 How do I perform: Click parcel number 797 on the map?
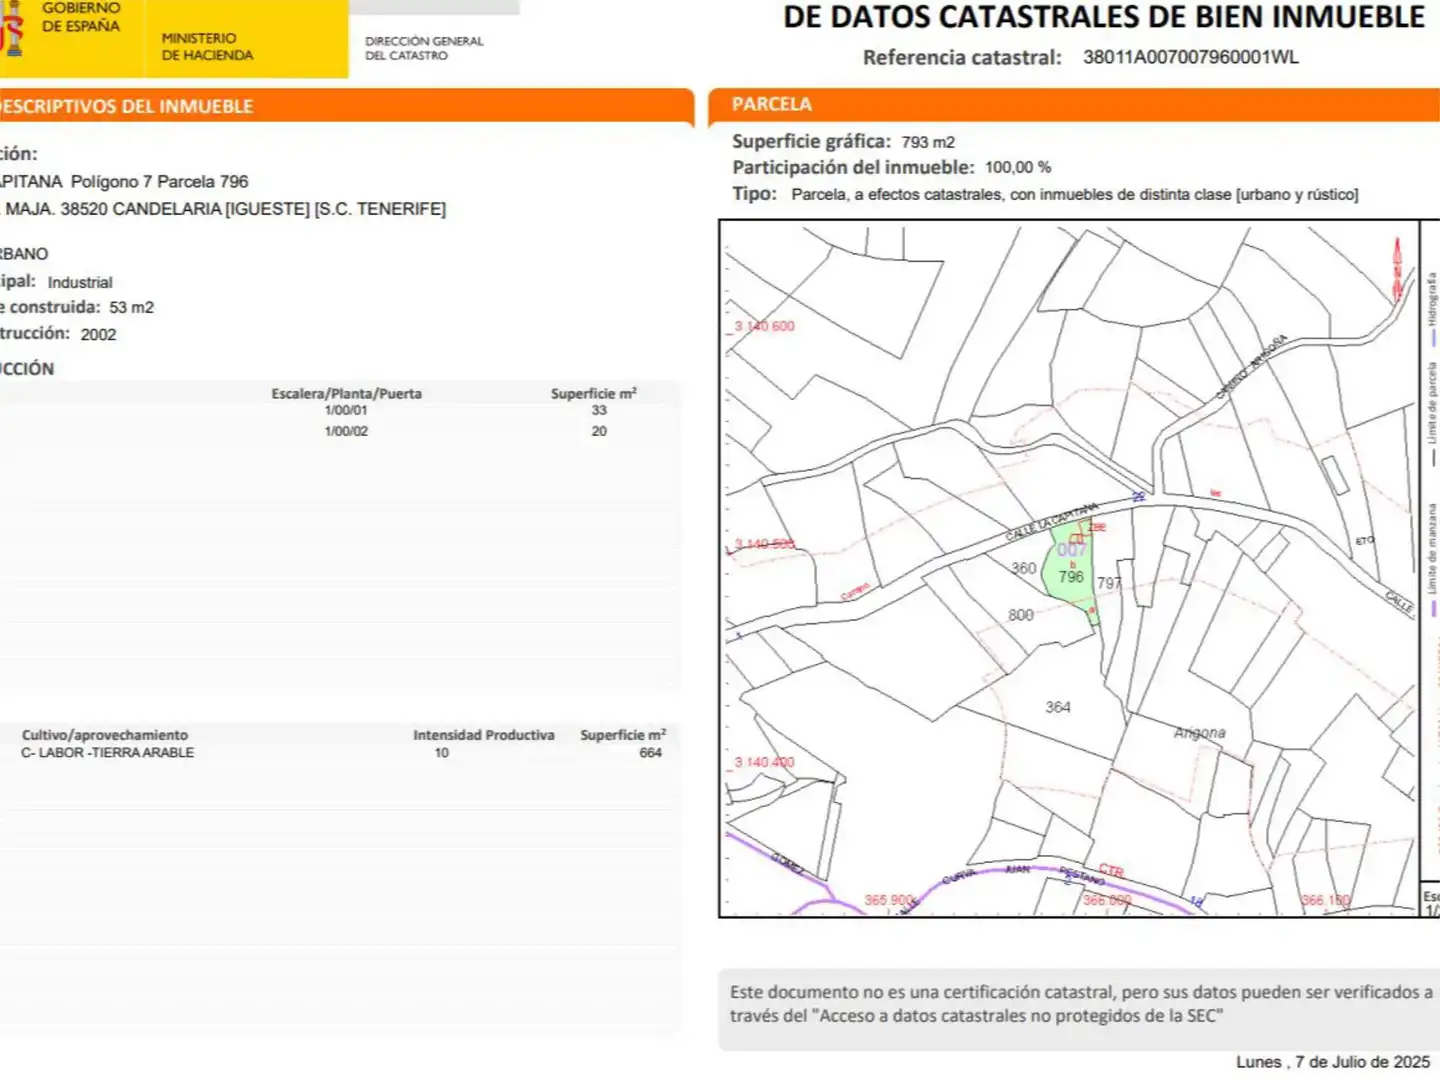point(1109,582)
